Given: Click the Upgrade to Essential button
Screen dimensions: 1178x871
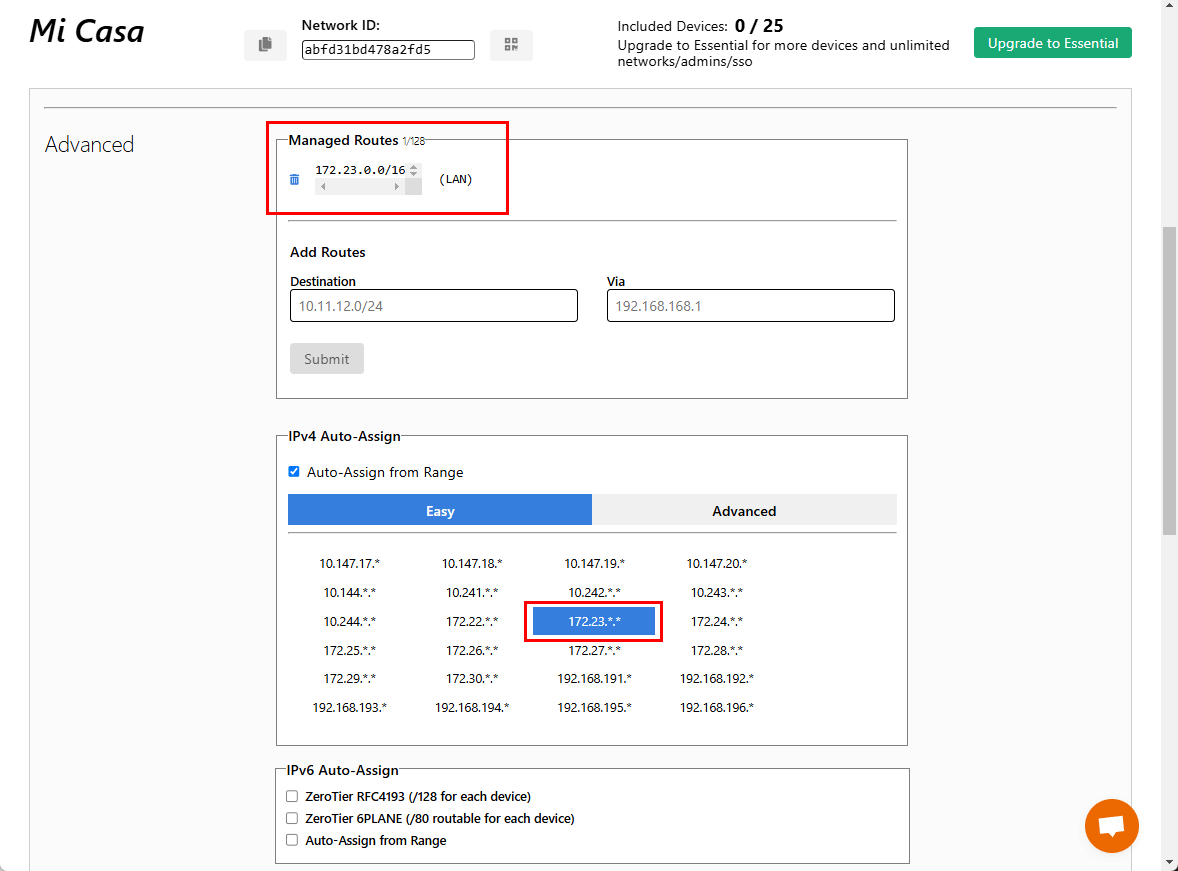Looking at the screenshot, I should click(x=1052, y=43).
